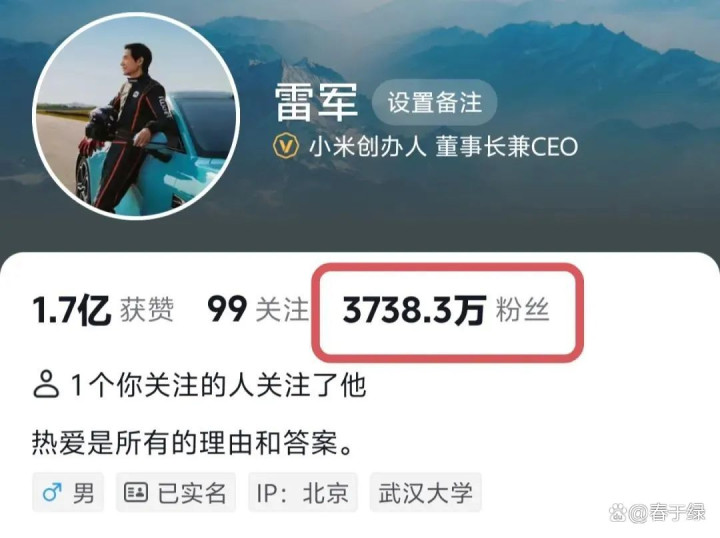This screenshot has width=720, height=538.
Task: Tap the 武汉大学 school tag
Action: tap(426, 493)
